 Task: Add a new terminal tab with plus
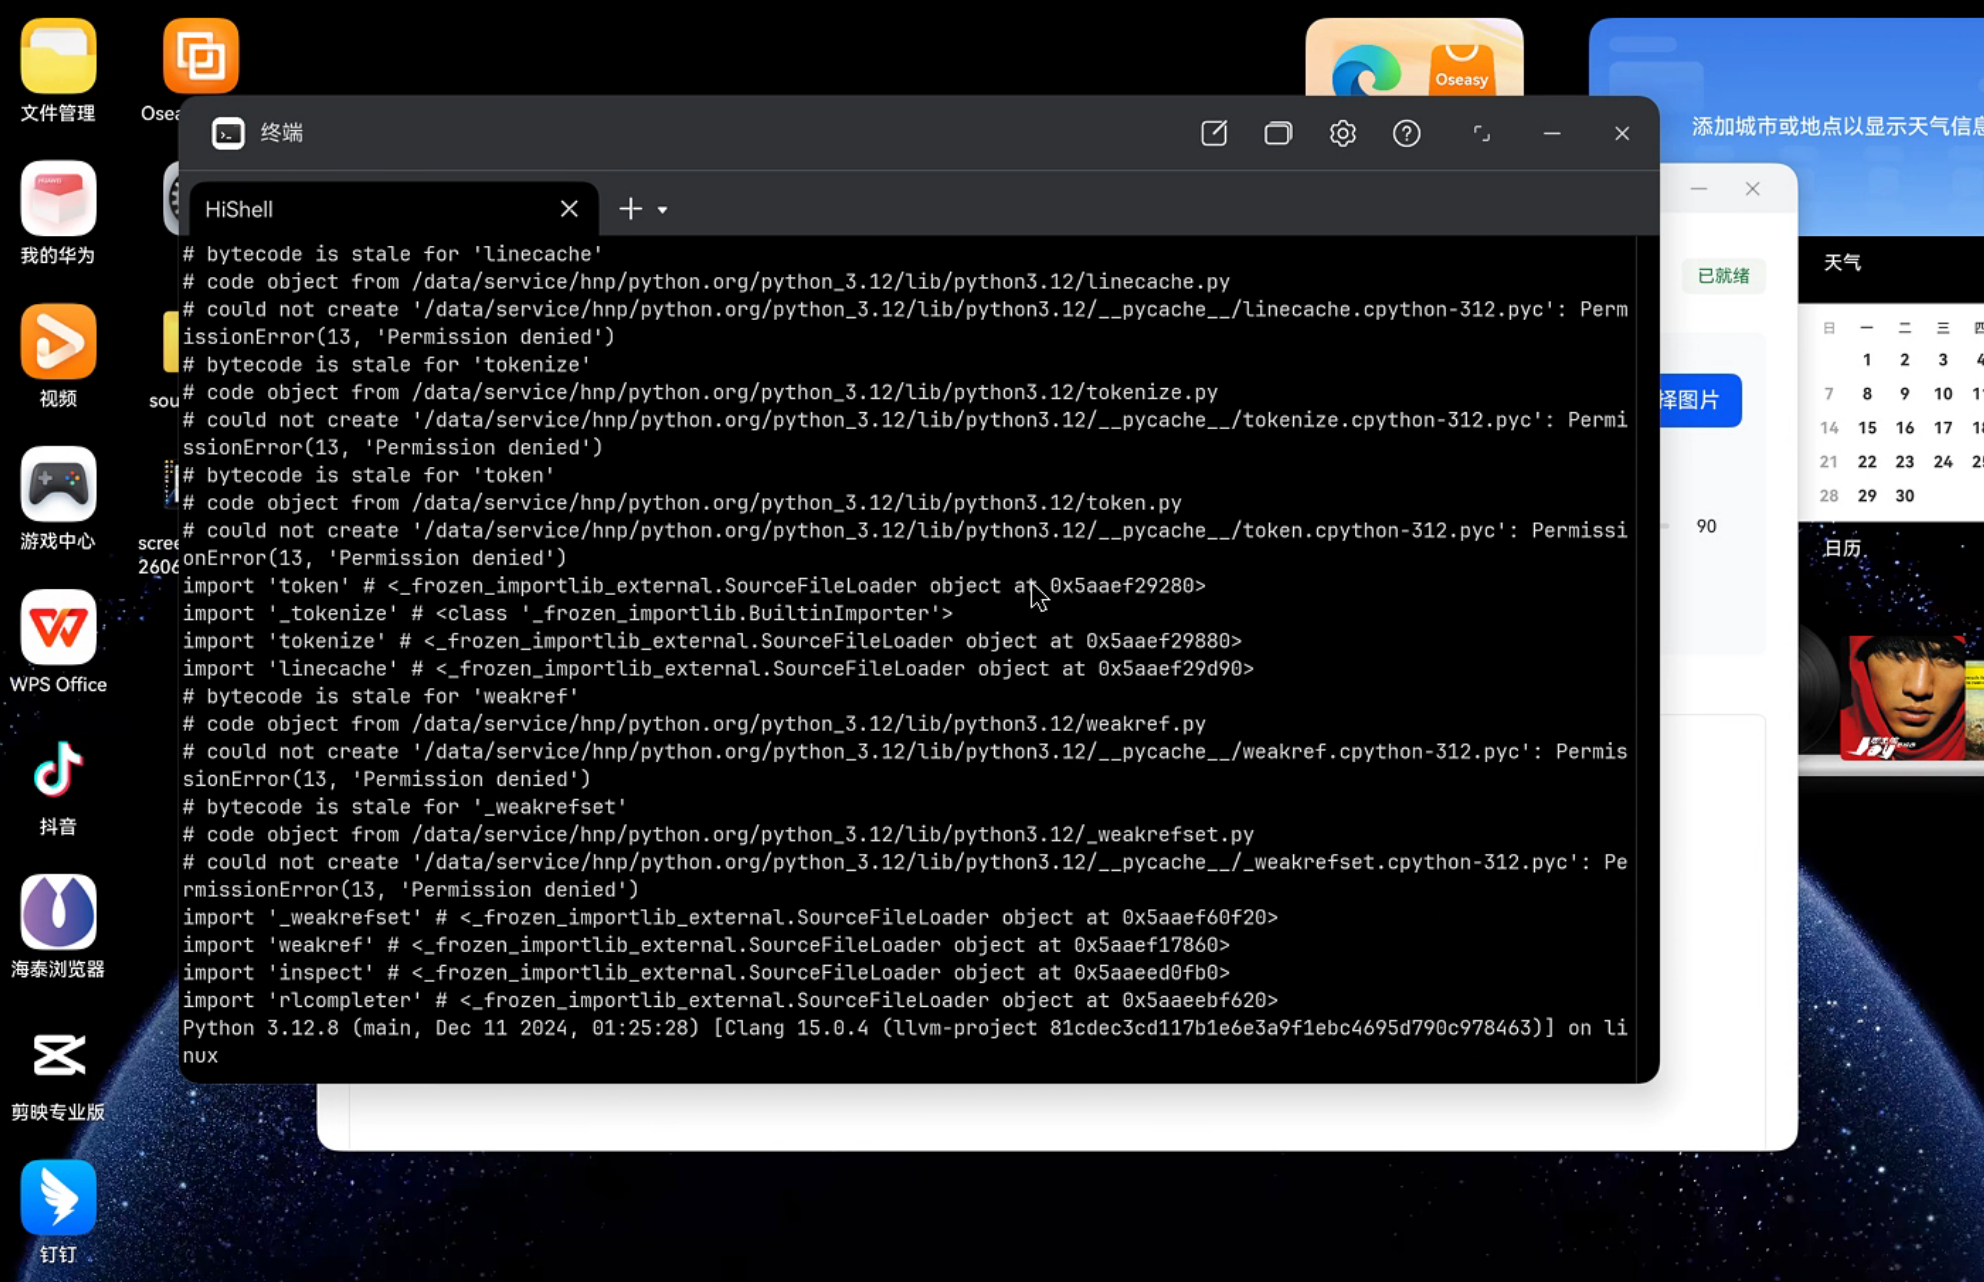[x=630, y=209]
